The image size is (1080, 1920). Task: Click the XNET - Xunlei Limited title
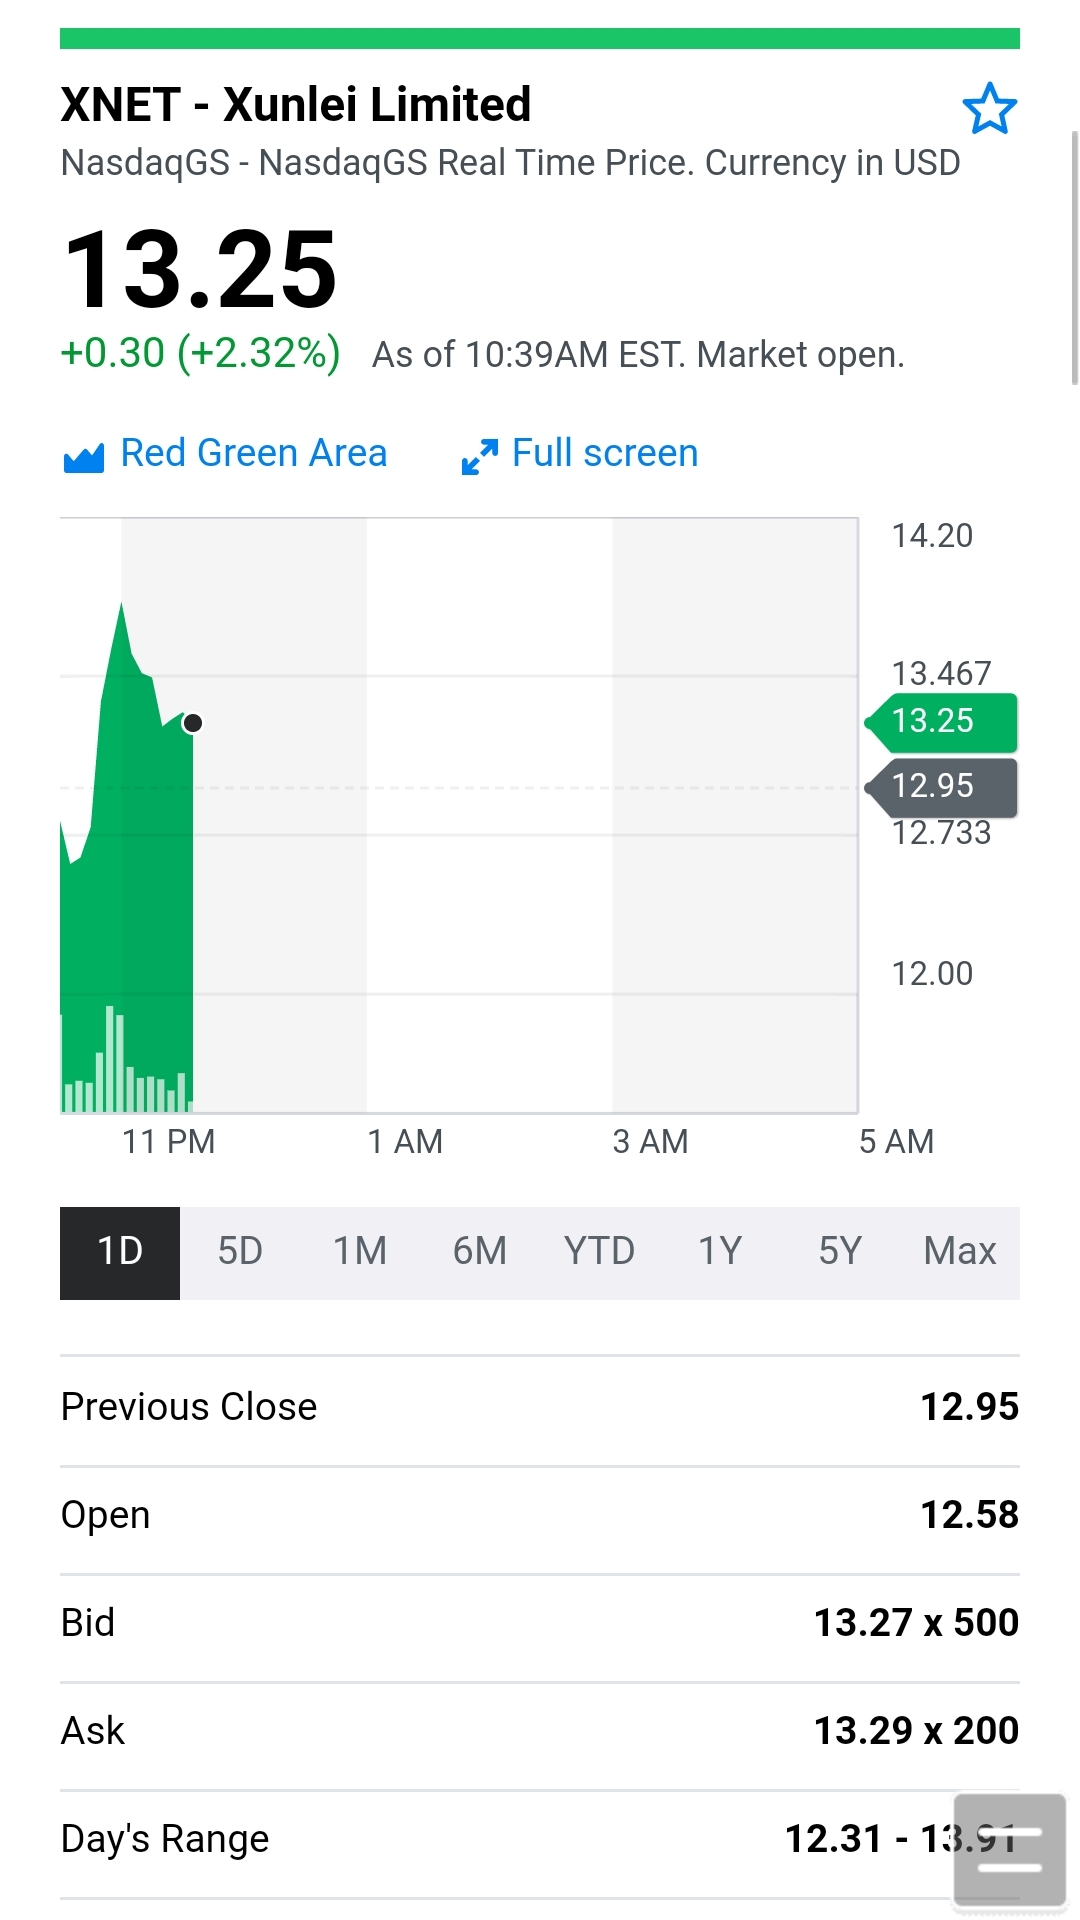pyautogui.click(x=296, y=105)
